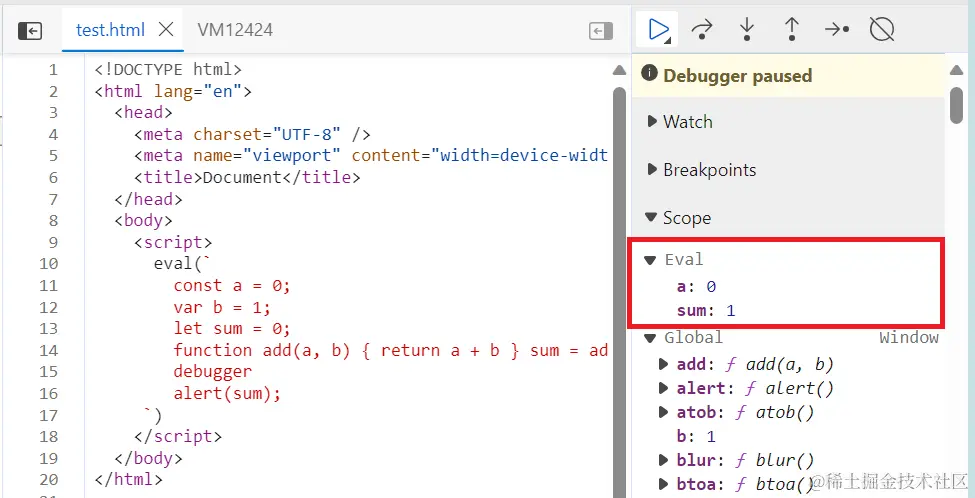Step over next function call
Screen dimensions: 975x498
[x=702, y=29]
